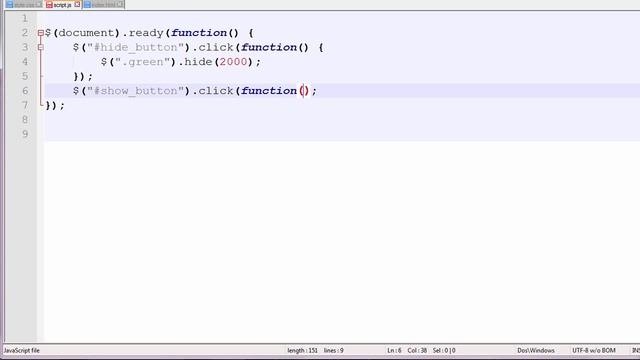Click the closing }); on line 5
The width and height of the screenshot is (640, 360).
(x=83, y=76)
